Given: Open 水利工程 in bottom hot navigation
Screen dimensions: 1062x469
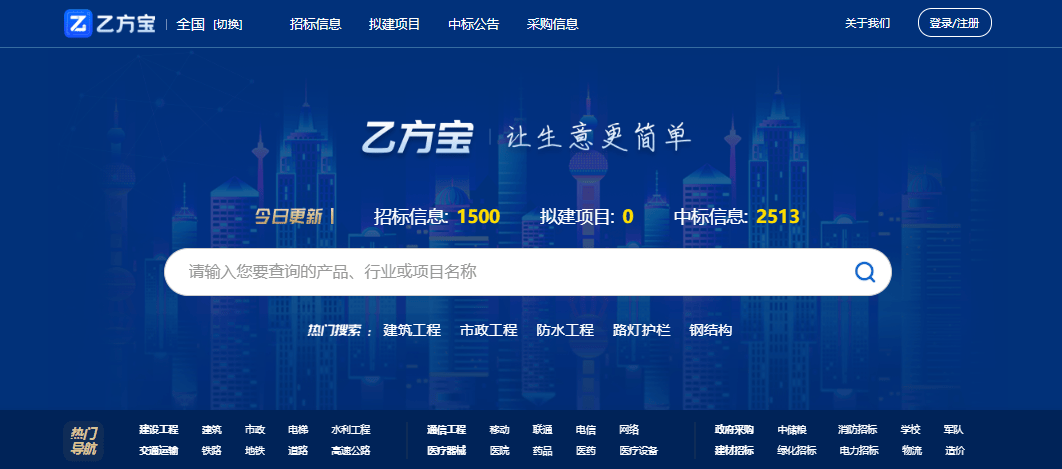Looking at the screenshot, I should click(x=351, y=430).
